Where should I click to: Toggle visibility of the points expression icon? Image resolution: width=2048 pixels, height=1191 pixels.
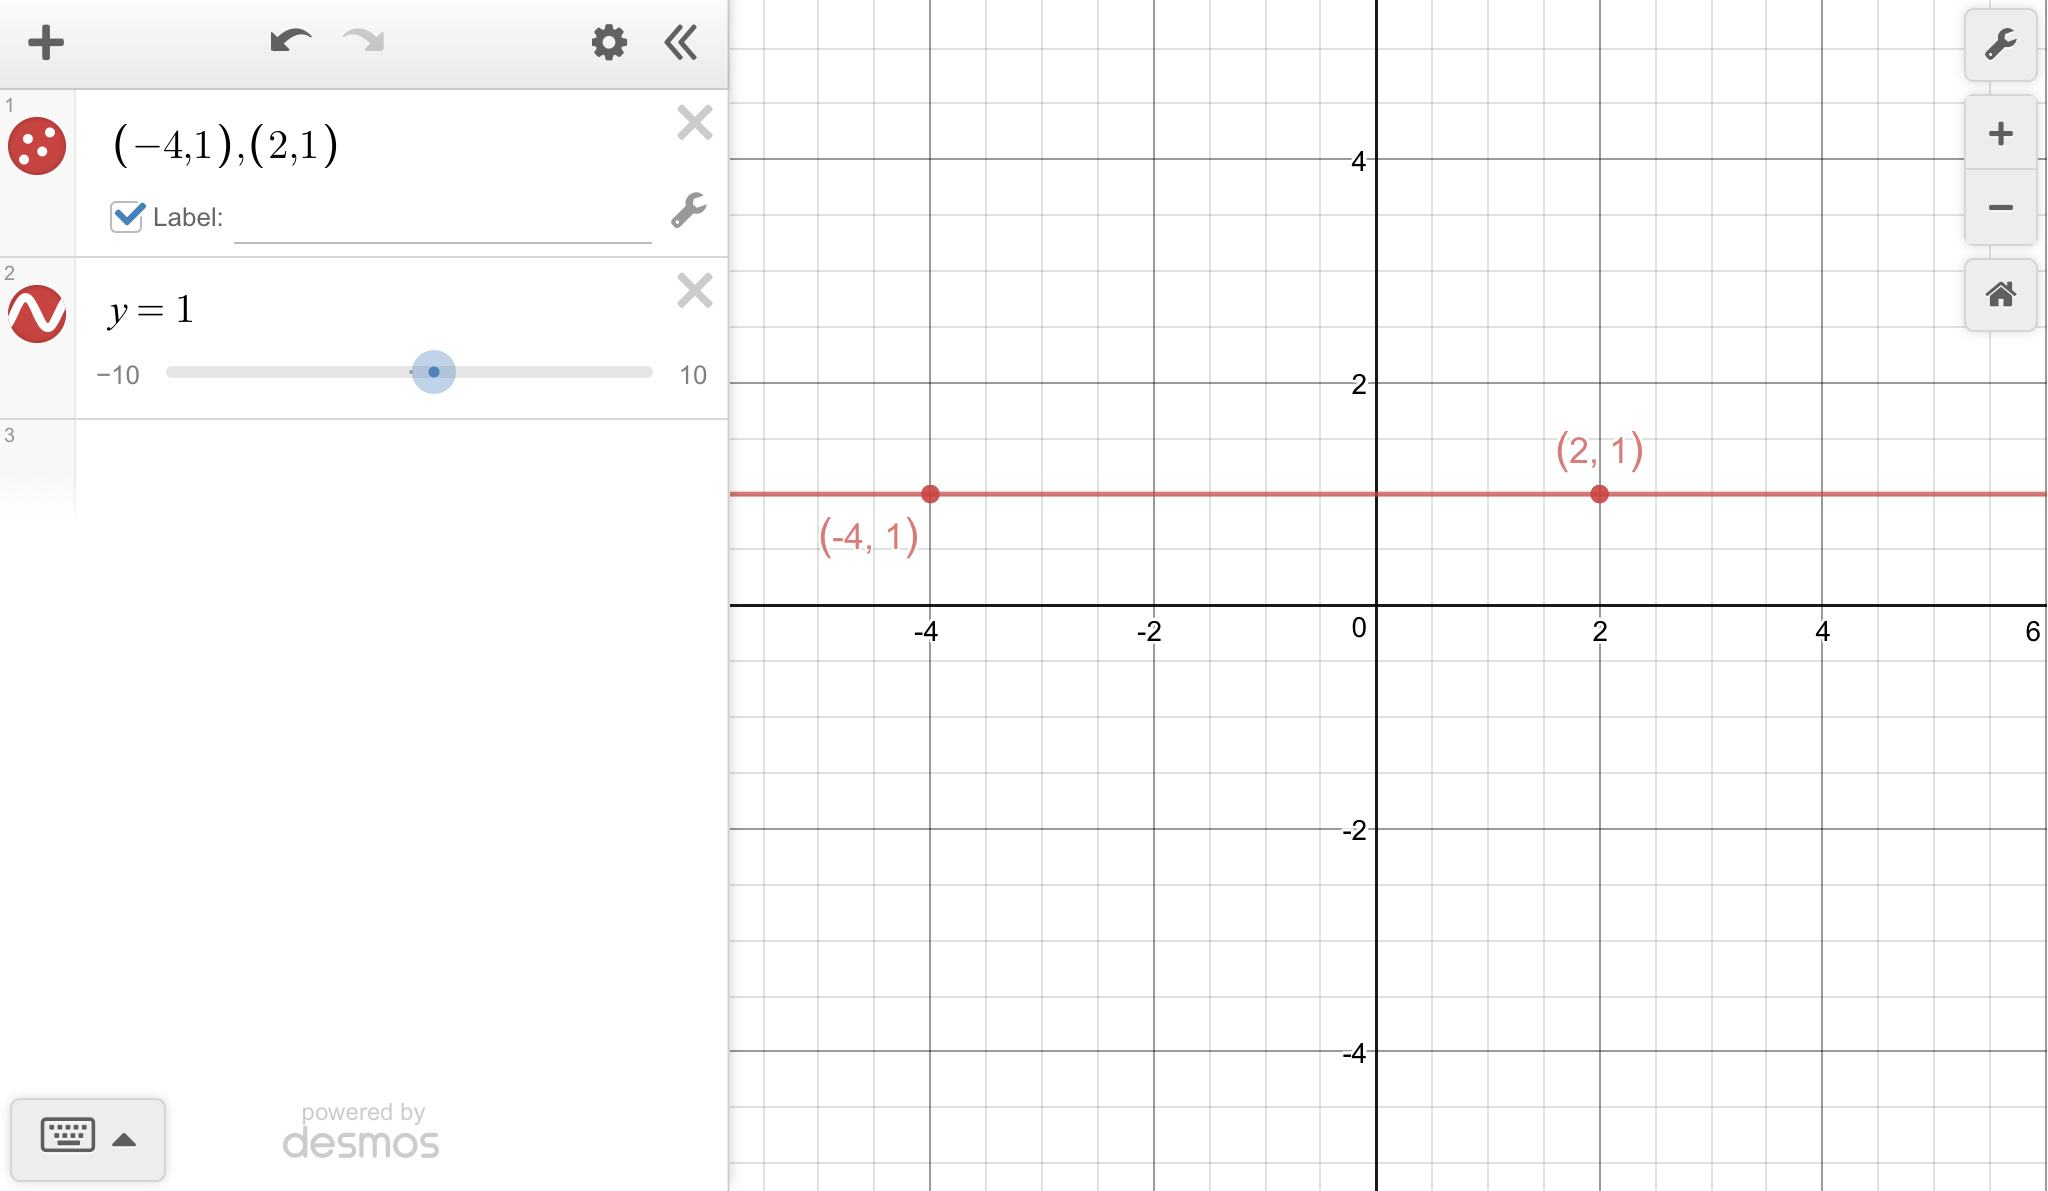tap(37, 147)
